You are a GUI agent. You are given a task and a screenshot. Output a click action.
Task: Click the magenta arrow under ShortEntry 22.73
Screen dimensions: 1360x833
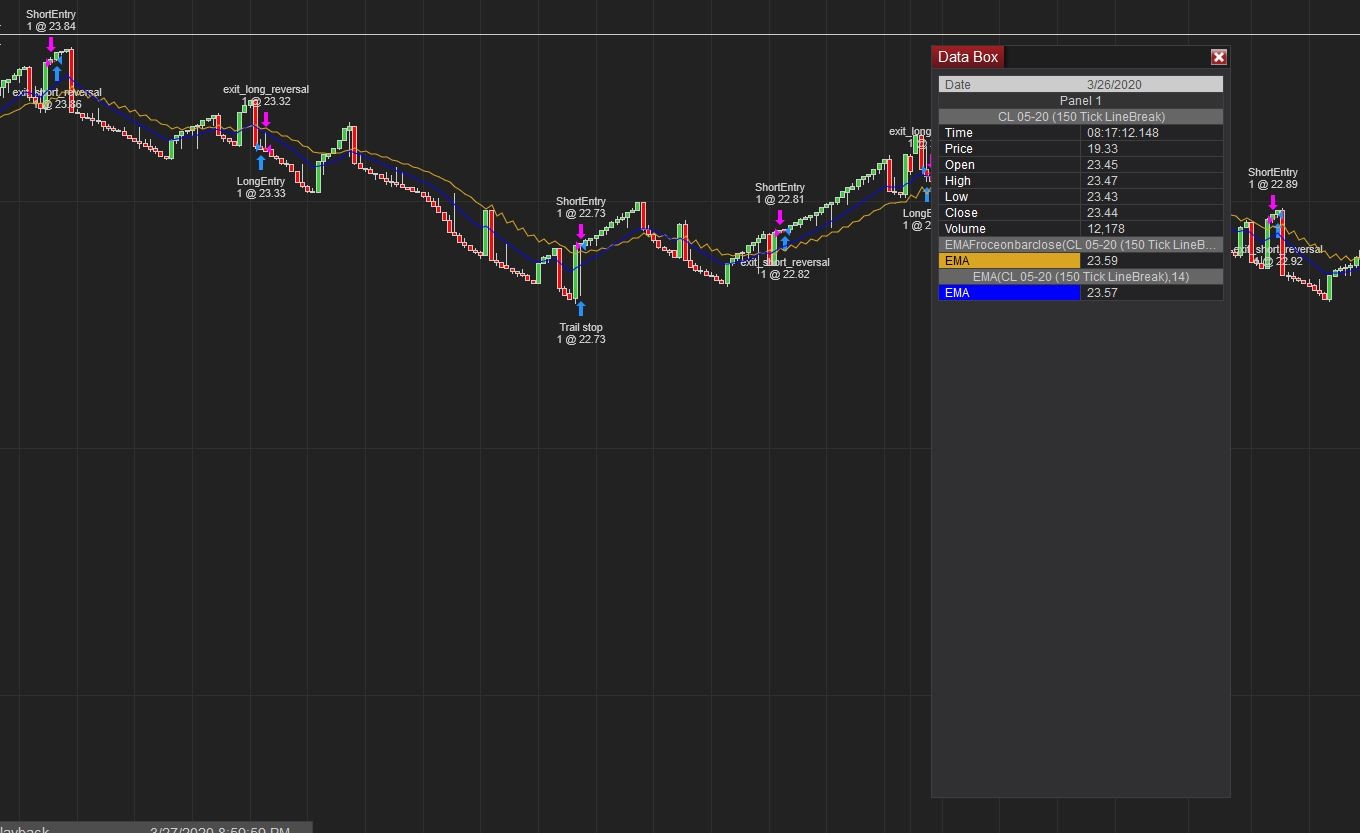tap(581, 231)
